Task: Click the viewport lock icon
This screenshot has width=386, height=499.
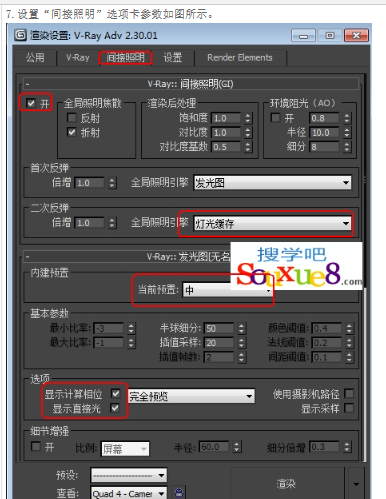Action: click(x=179, y=492)
